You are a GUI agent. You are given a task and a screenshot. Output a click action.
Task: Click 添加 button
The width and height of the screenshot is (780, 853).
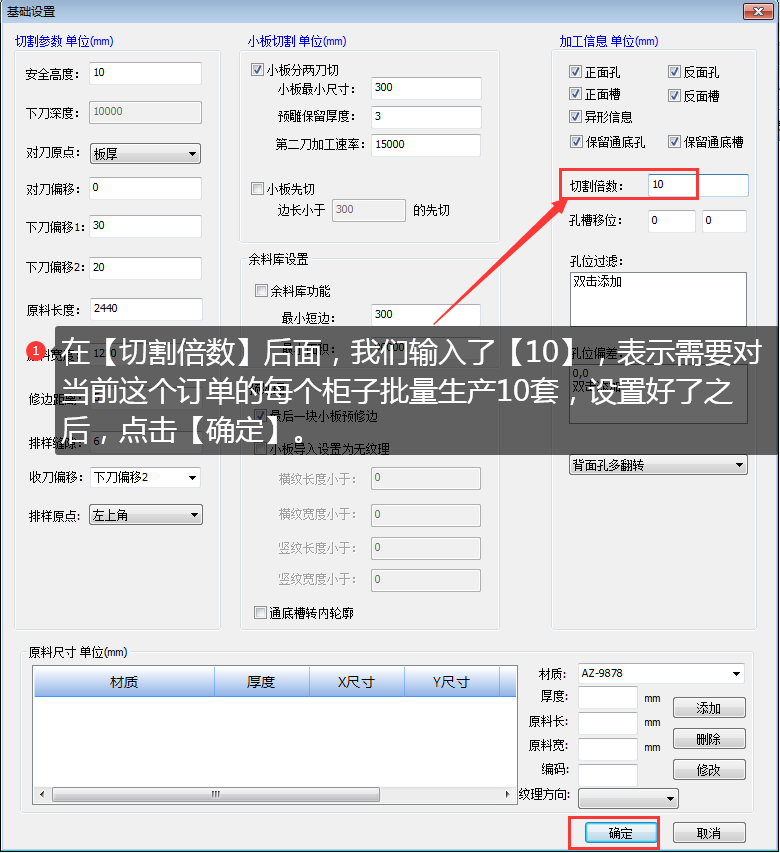pos(709,708)
